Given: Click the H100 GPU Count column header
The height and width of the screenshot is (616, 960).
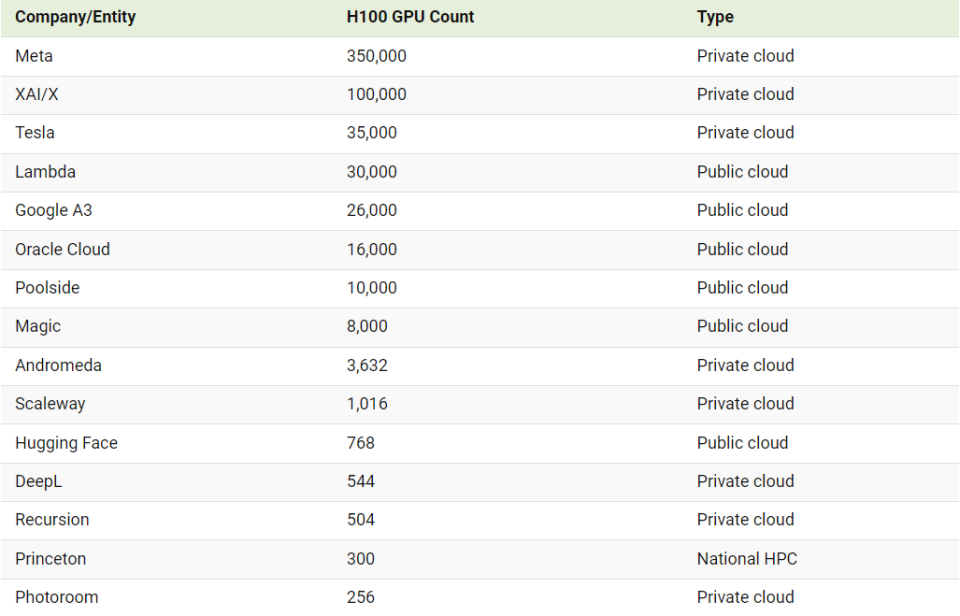Looking at the screenshot, I should [x=410, y=17].
